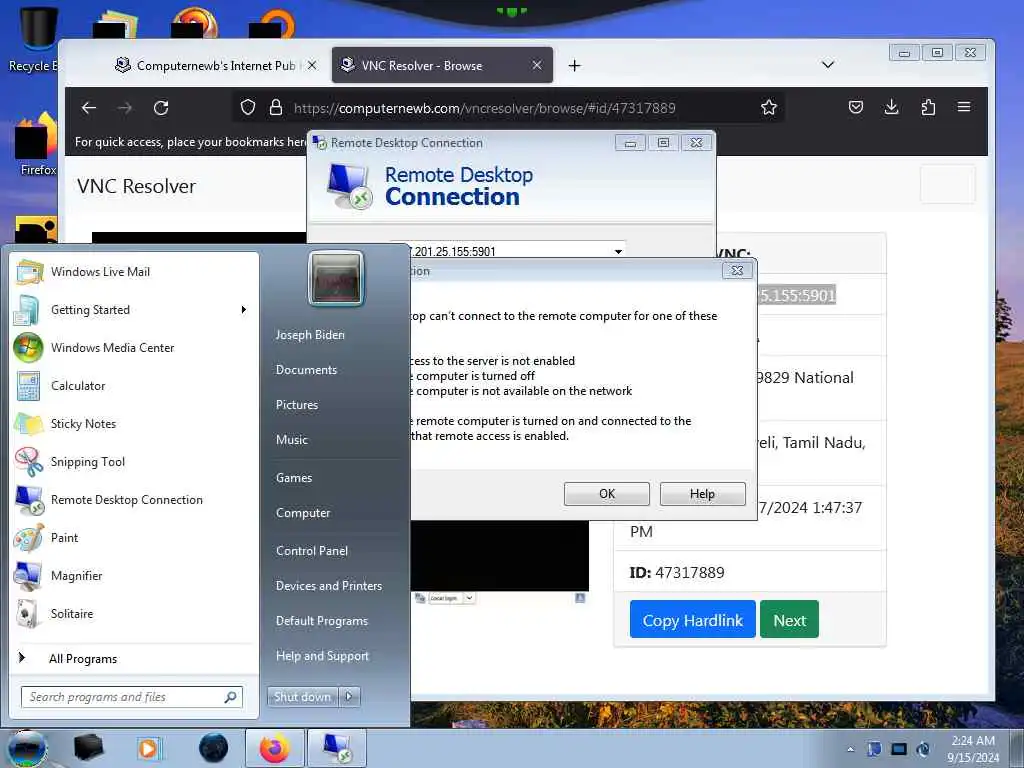The height and width of the screenshot is (768, 1024).
Task: Click the taskbar clock and date
Action: tap(972, 749)
